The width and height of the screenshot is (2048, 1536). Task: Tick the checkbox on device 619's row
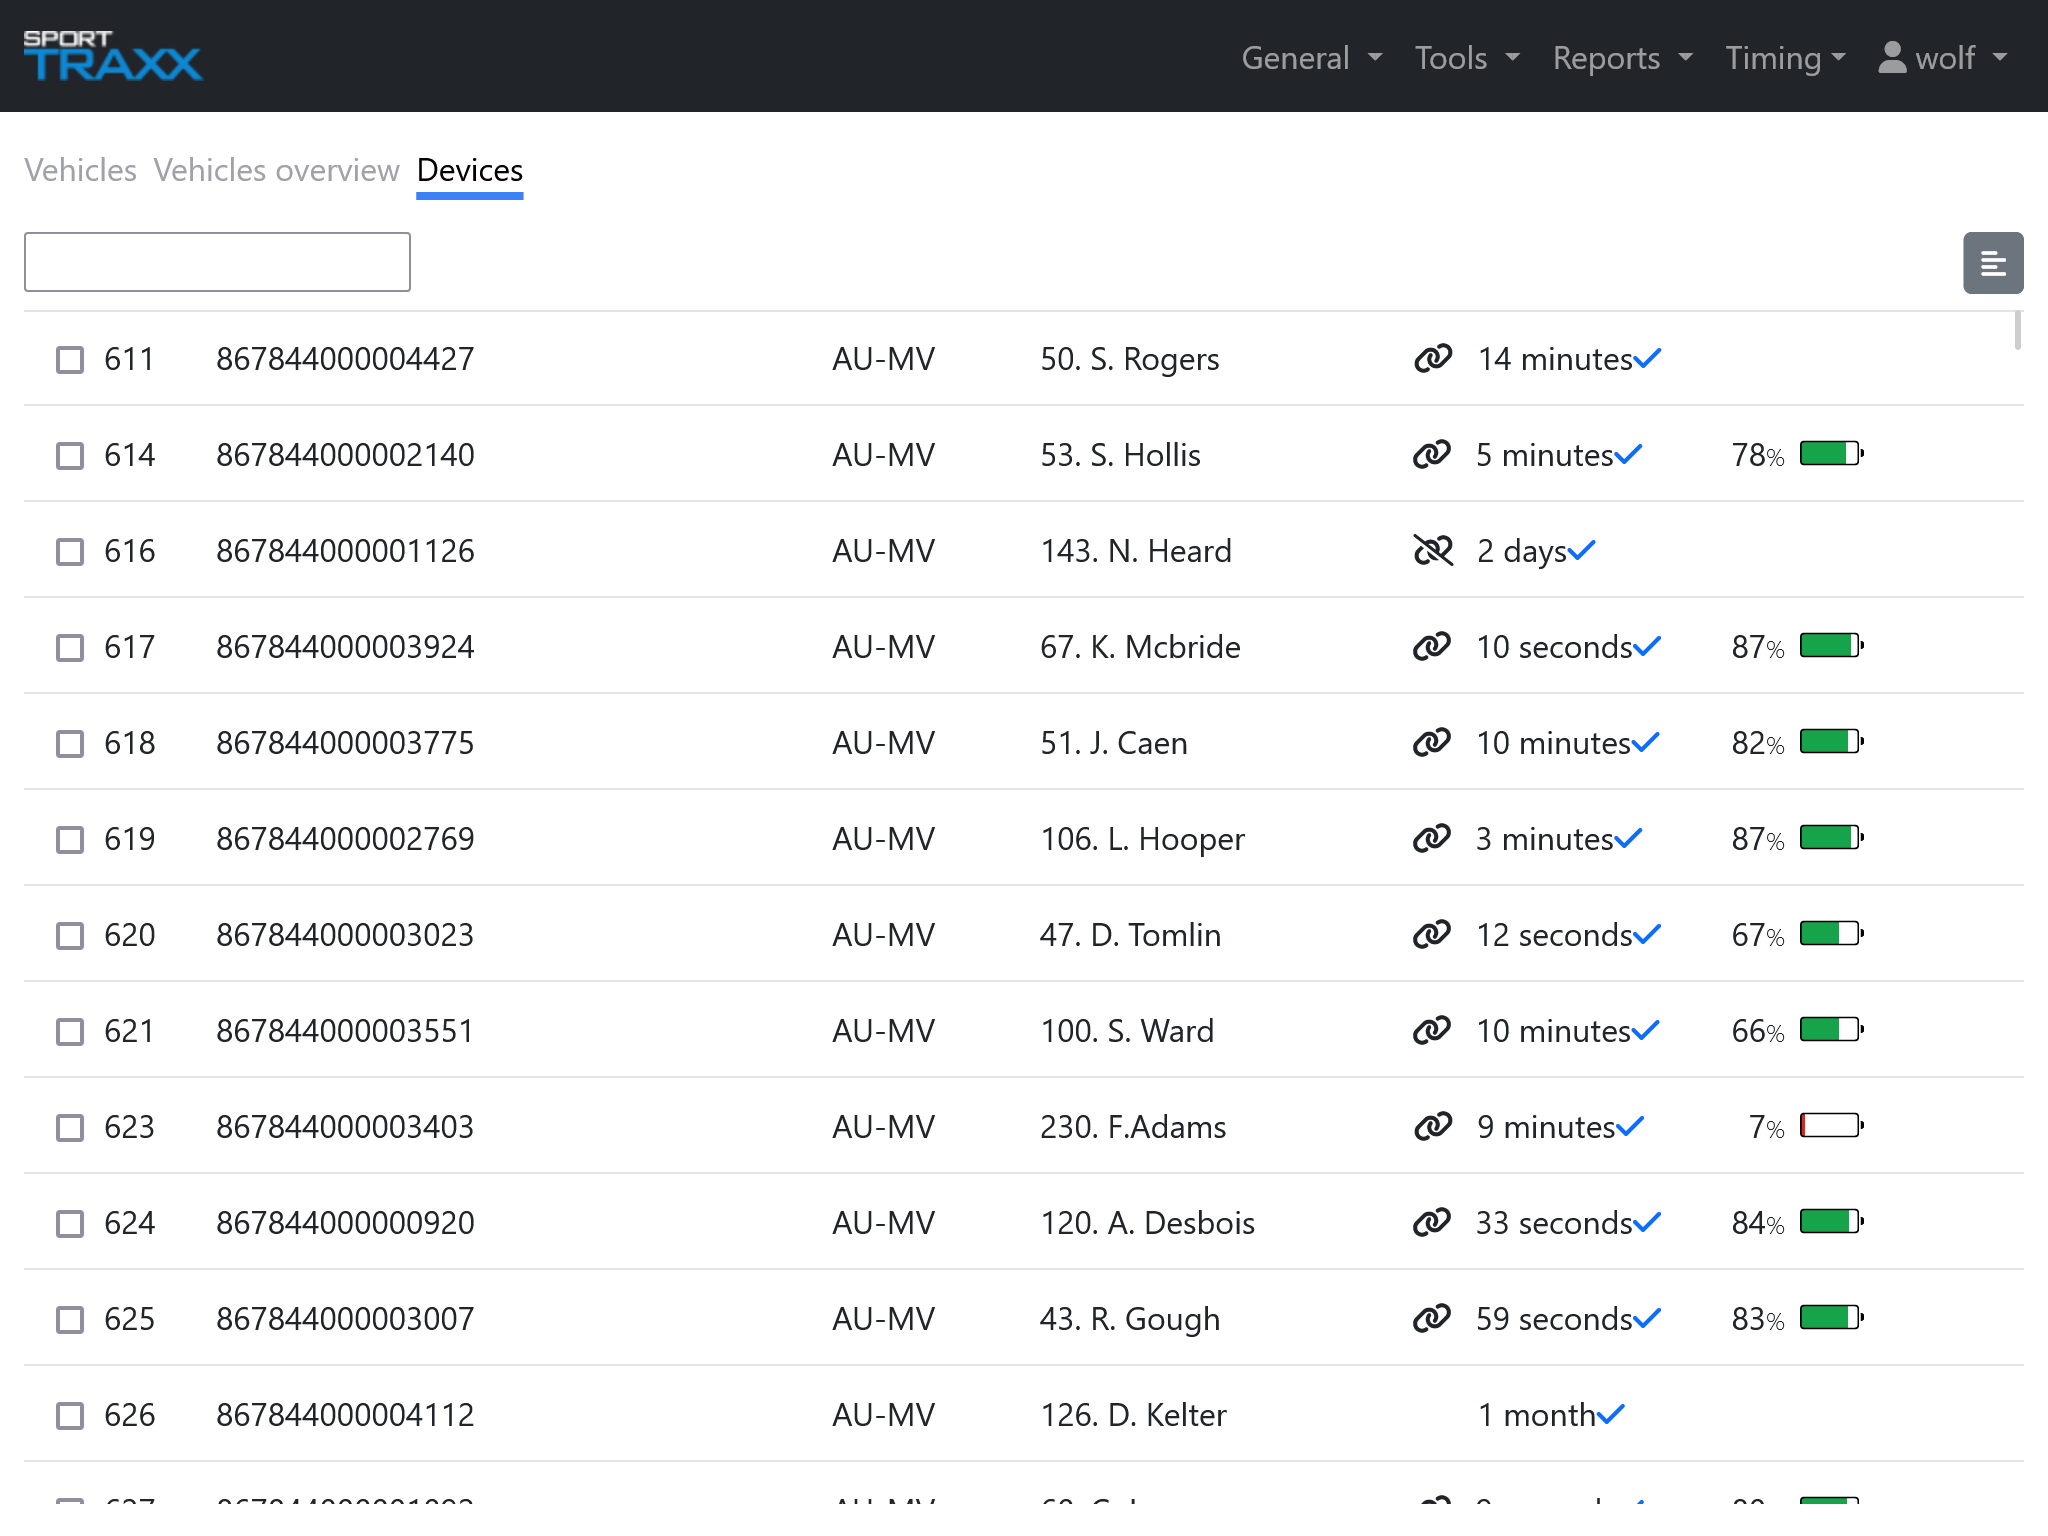coord(69,839)
